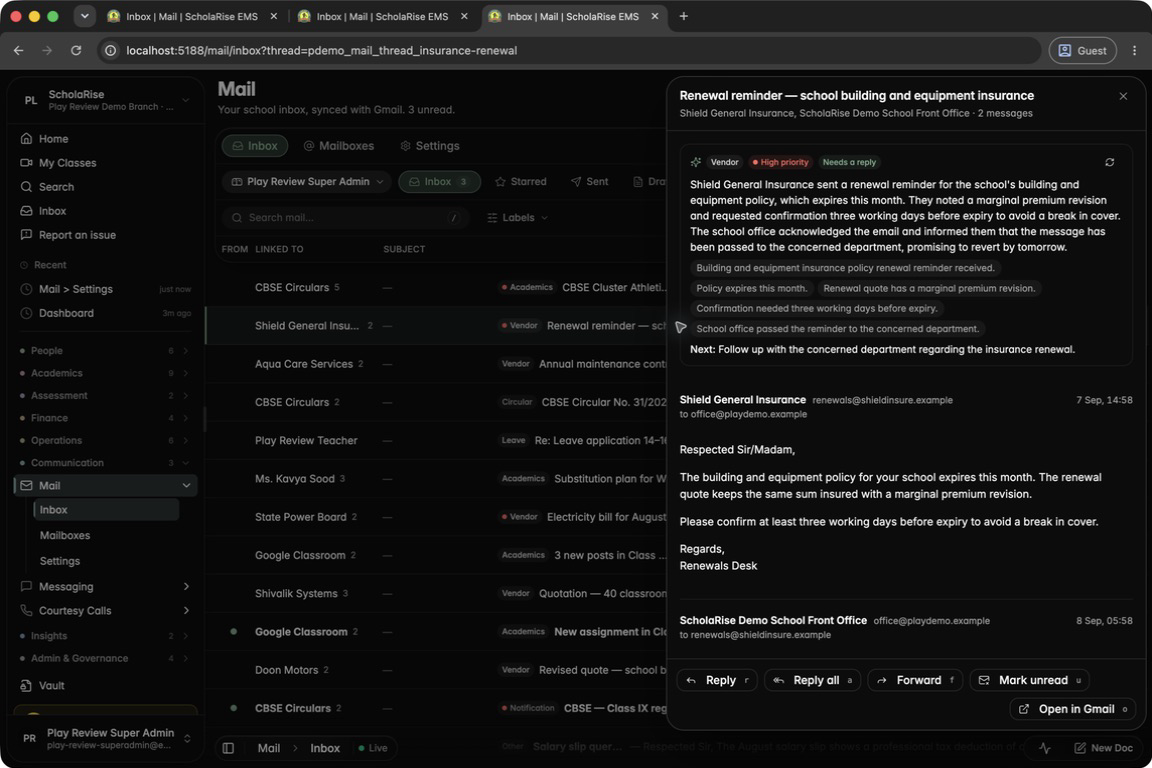Open recent Mail > Settings entry
This screenshot has height=768, width=1152.
tap(105, 290)
